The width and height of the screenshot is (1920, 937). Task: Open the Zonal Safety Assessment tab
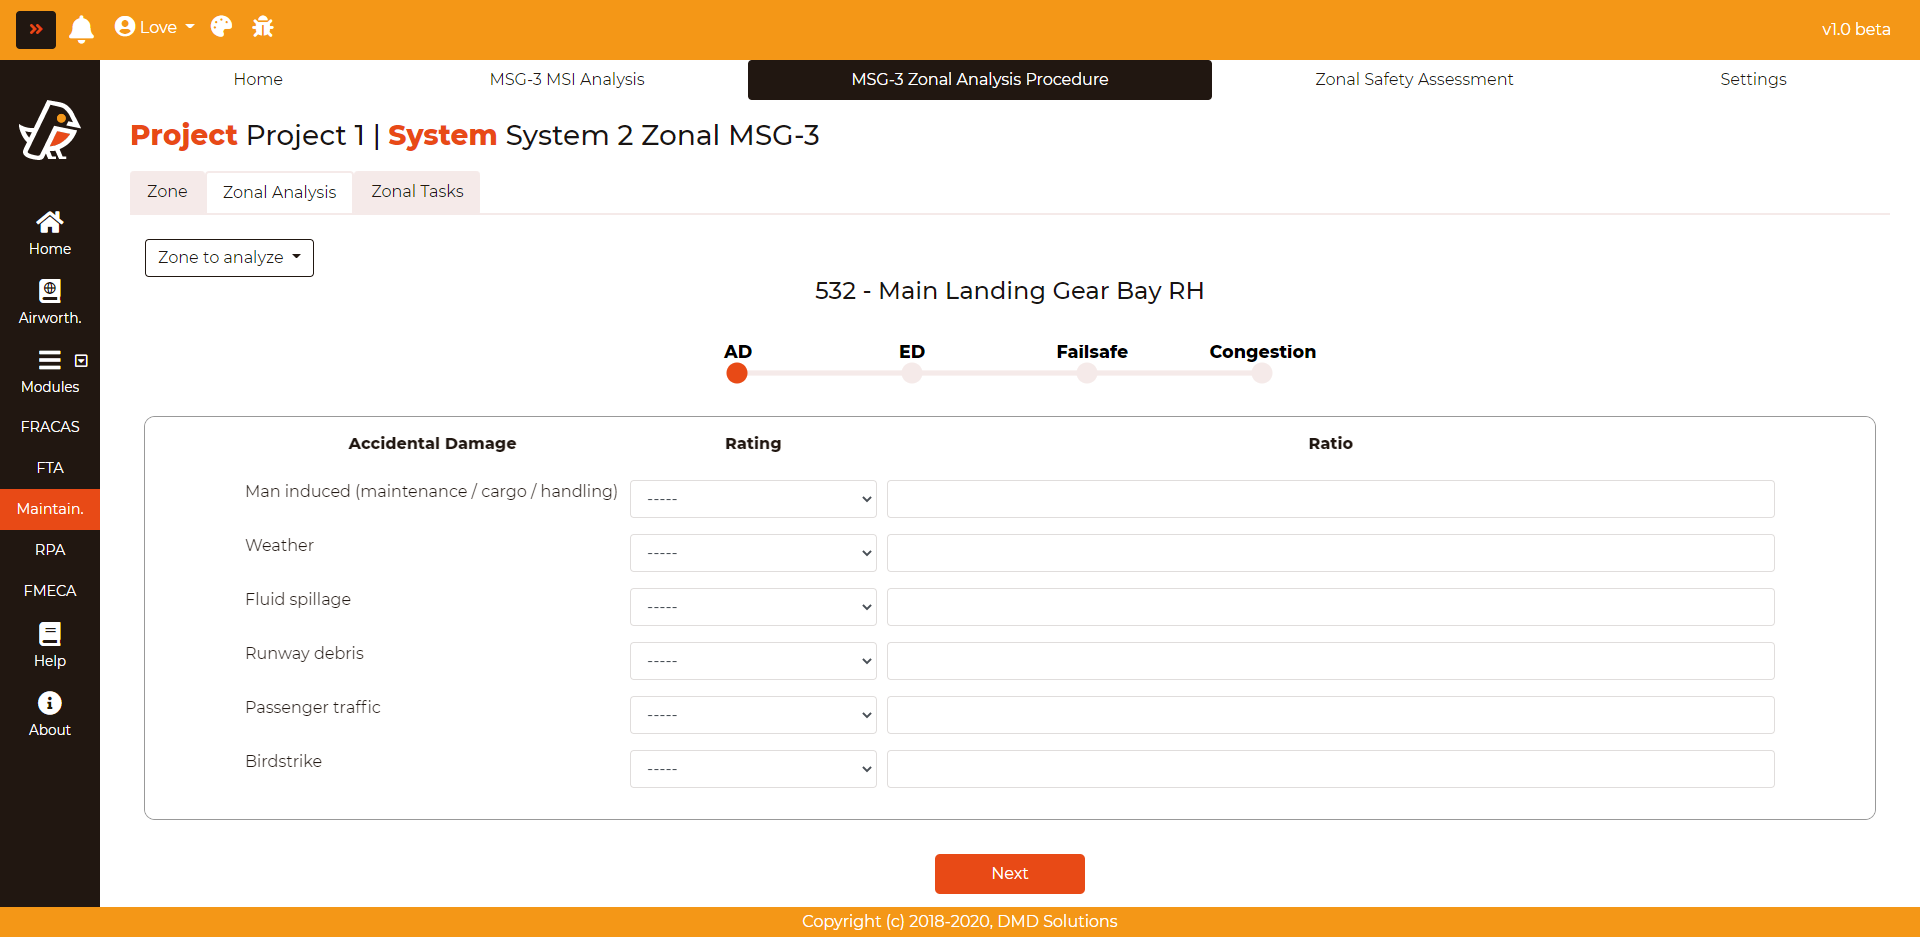(x=1413, y=79)
